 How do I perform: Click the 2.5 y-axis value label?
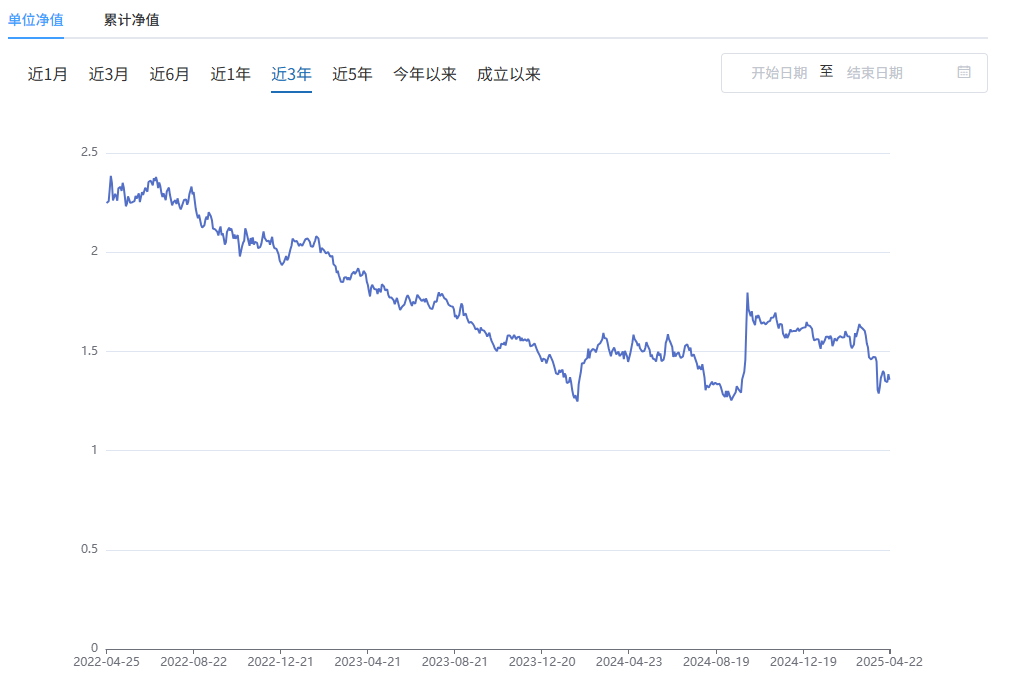89,152
